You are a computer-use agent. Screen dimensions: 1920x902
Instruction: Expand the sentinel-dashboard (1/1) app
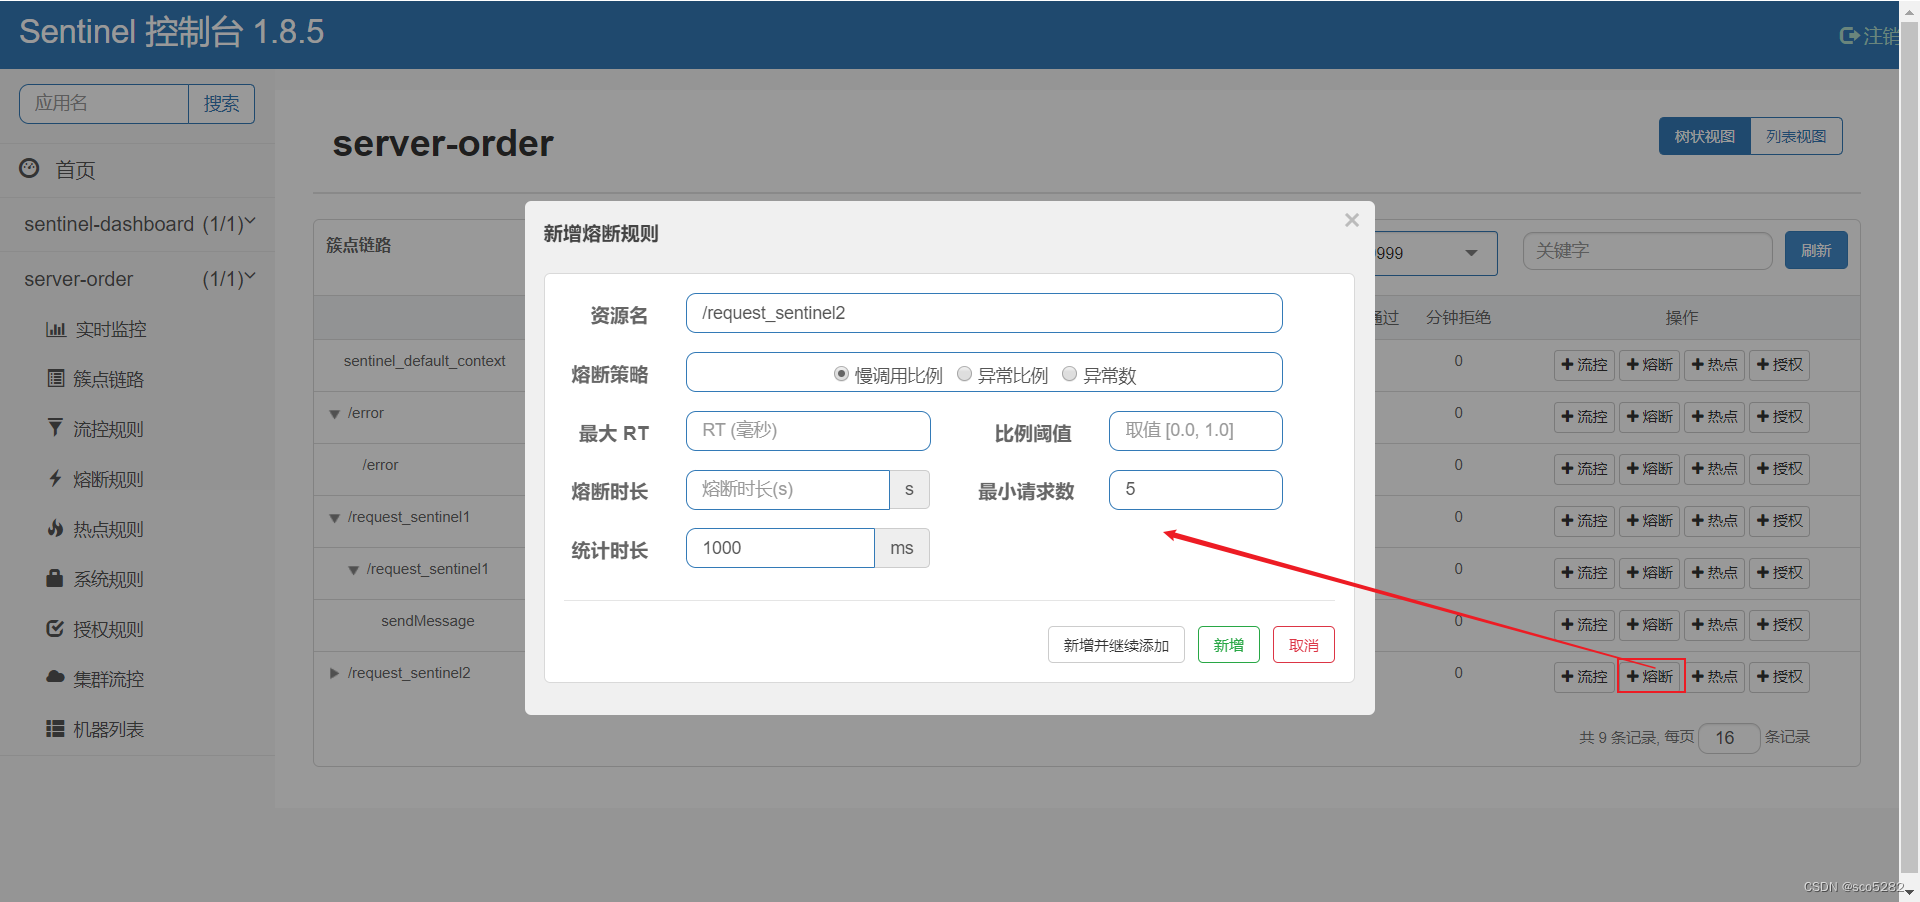(138, 224)
